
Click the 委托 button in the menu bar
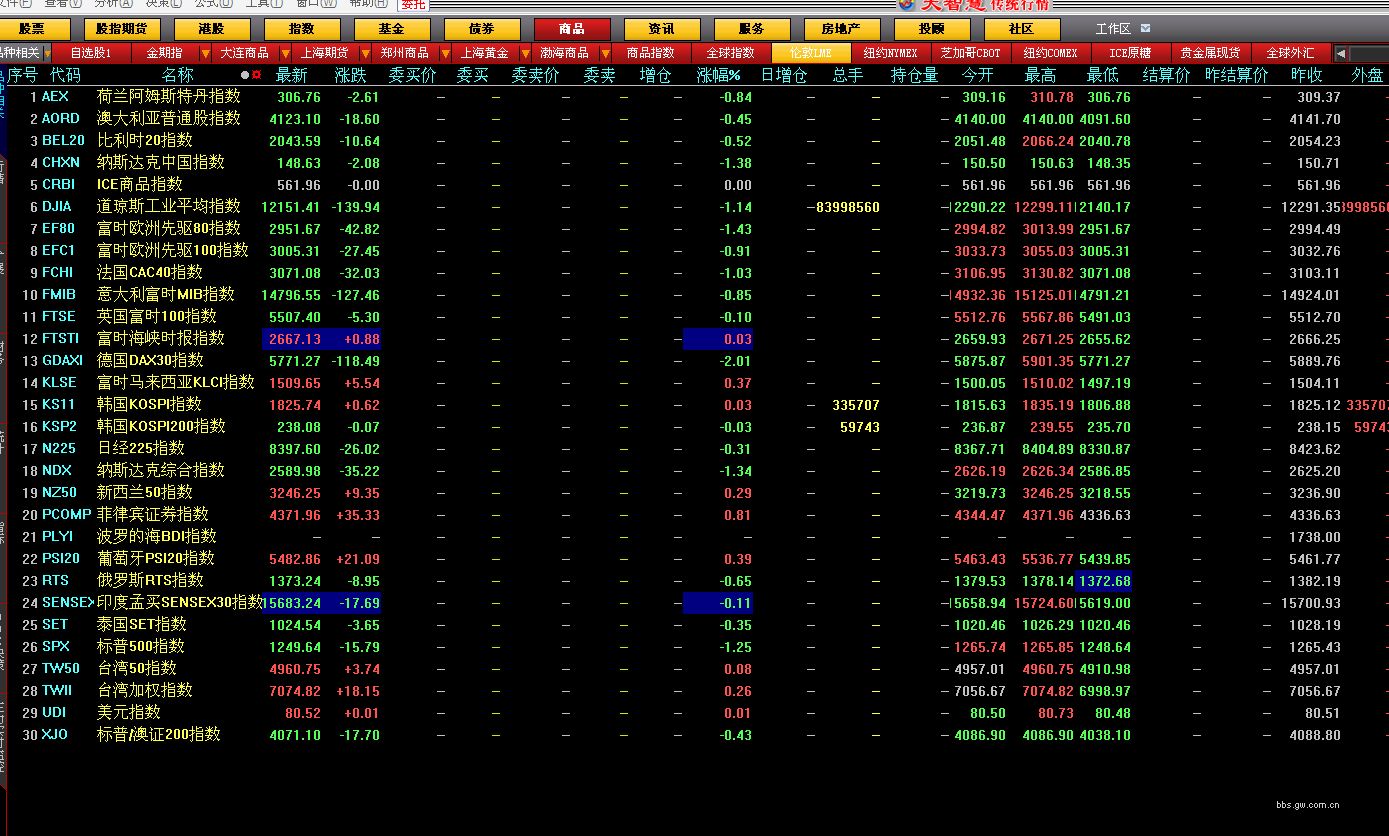(413, 4)
